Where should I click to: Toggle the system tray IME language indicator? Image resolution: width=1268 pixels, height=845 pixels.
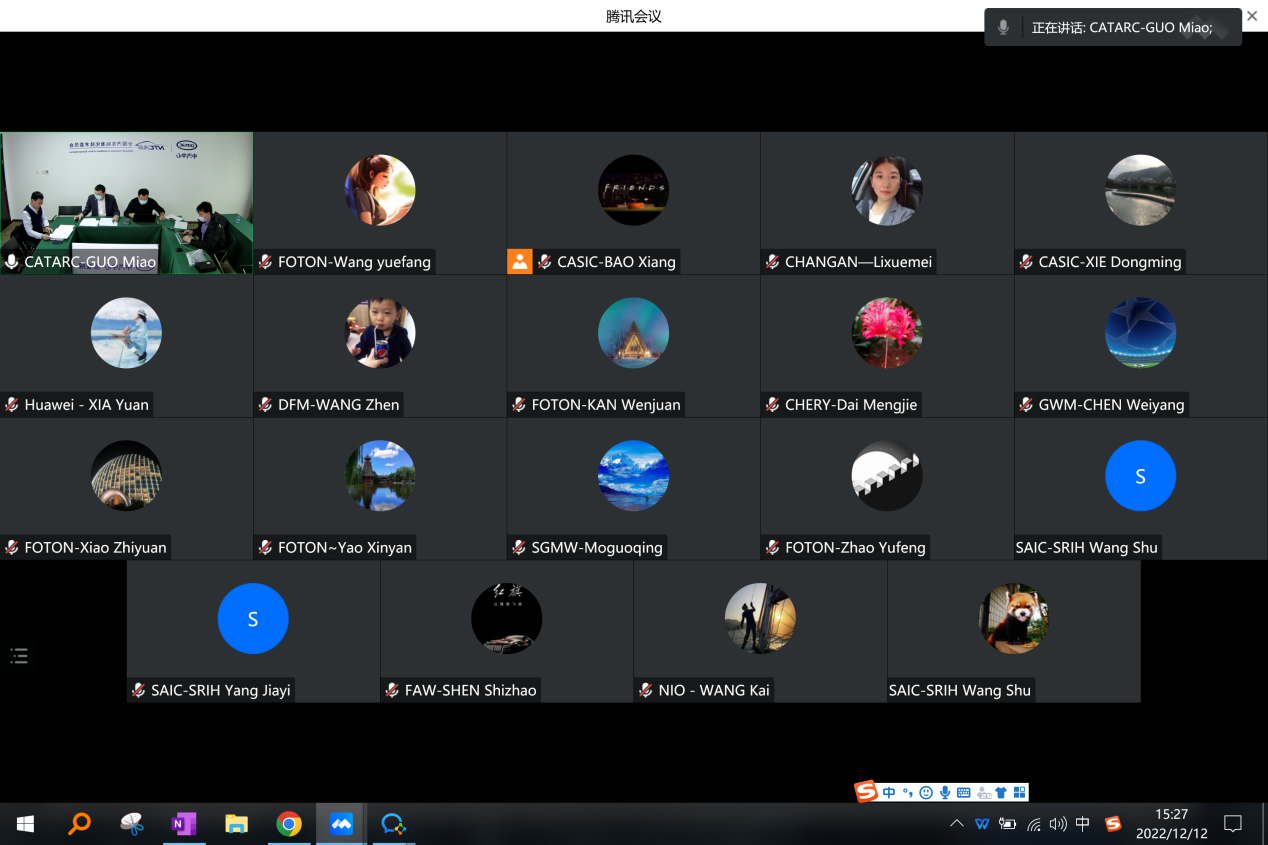pyautogui.click(x=1083, y=824)
